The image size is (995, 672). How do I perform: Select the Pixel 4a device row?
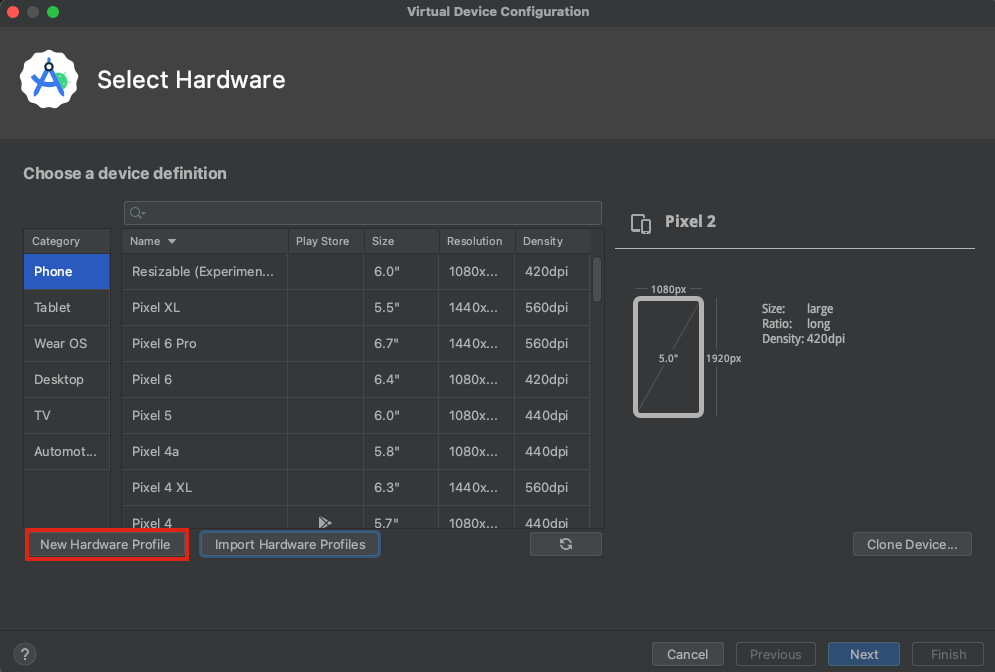coord(355,451)
